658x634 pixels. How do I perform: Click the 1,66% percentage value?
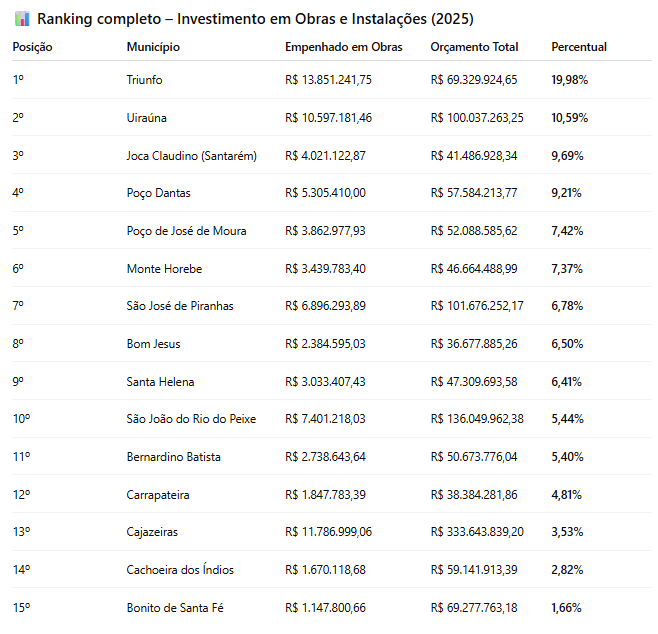click(x=566, y=608)
